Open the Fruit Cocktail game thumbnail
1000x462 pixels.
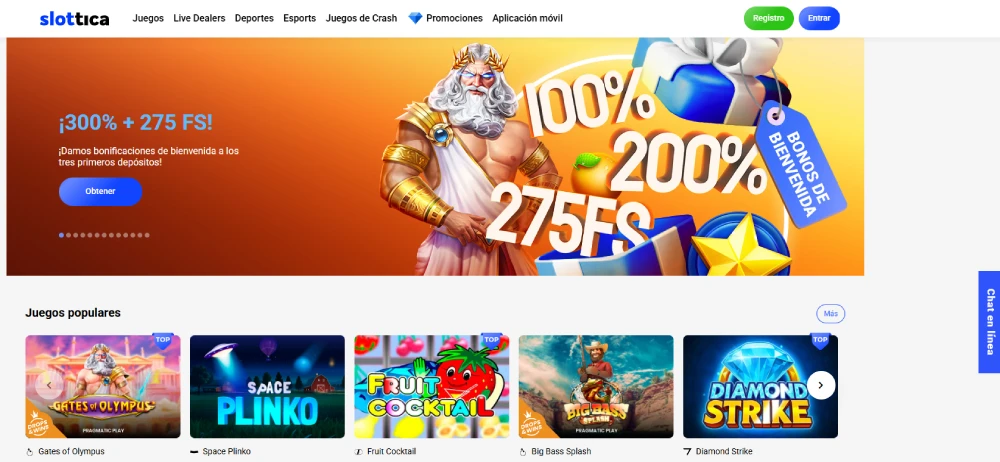point(432,387)
